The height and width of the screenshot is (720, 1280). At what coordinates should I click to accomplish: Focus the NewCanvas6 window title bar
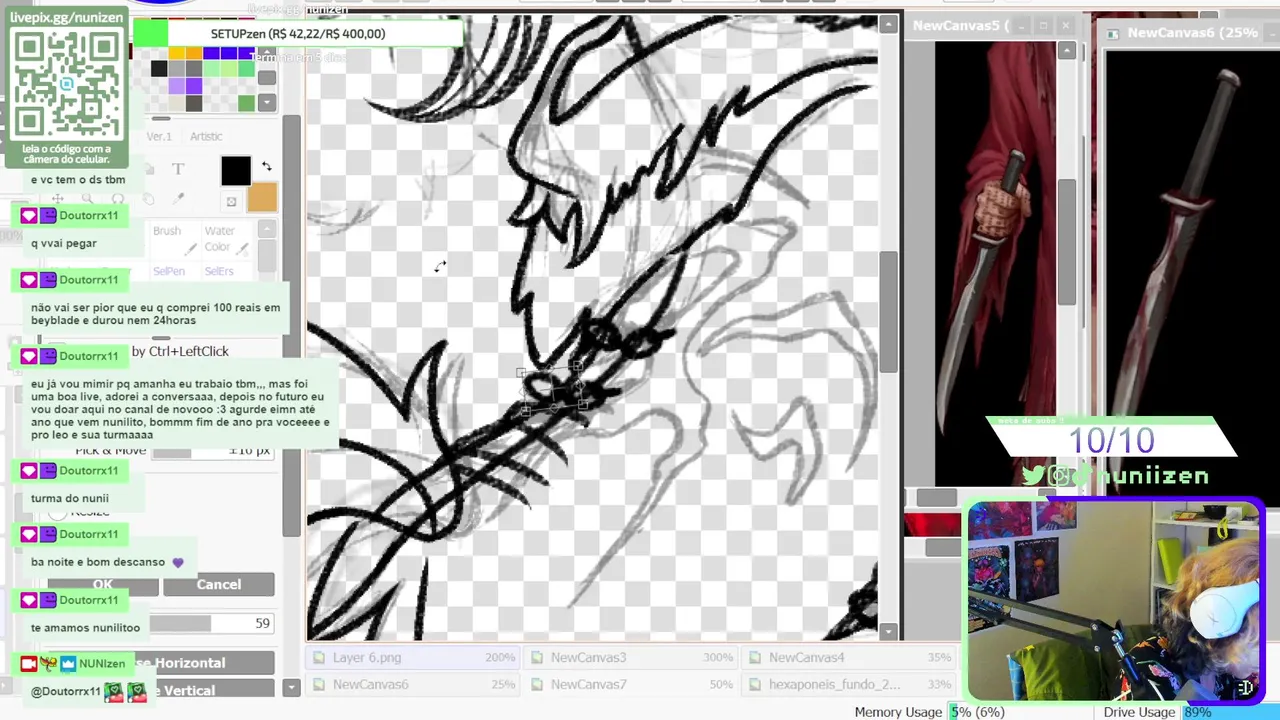tap(1188, 33)
